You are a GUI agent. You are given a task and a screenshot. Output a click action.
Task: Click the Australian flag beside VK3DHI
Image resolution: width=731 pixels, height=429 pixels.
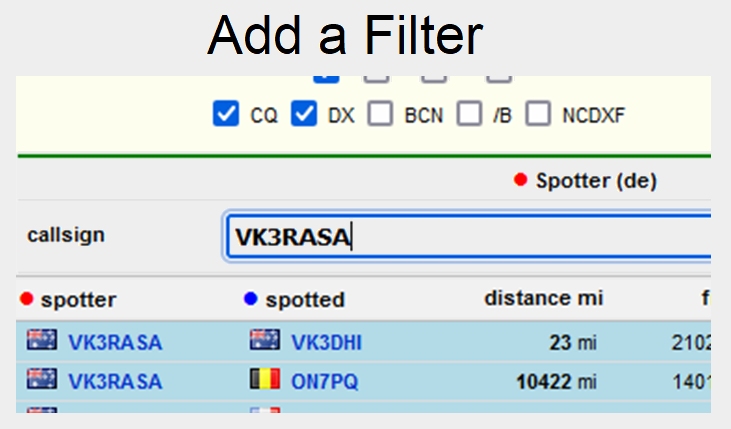tap(264, 342)
